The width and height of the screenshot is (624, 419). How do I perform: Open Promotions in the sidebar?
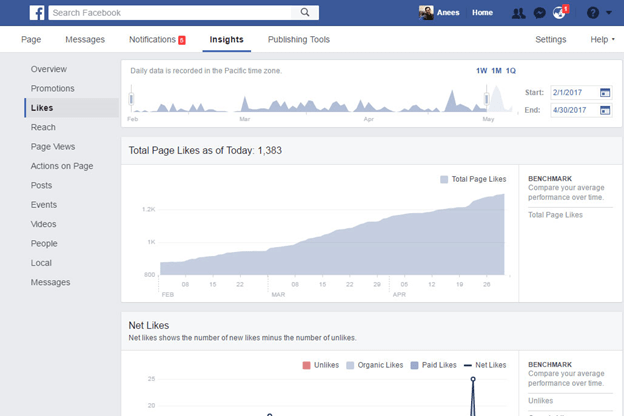click(53, 88)
